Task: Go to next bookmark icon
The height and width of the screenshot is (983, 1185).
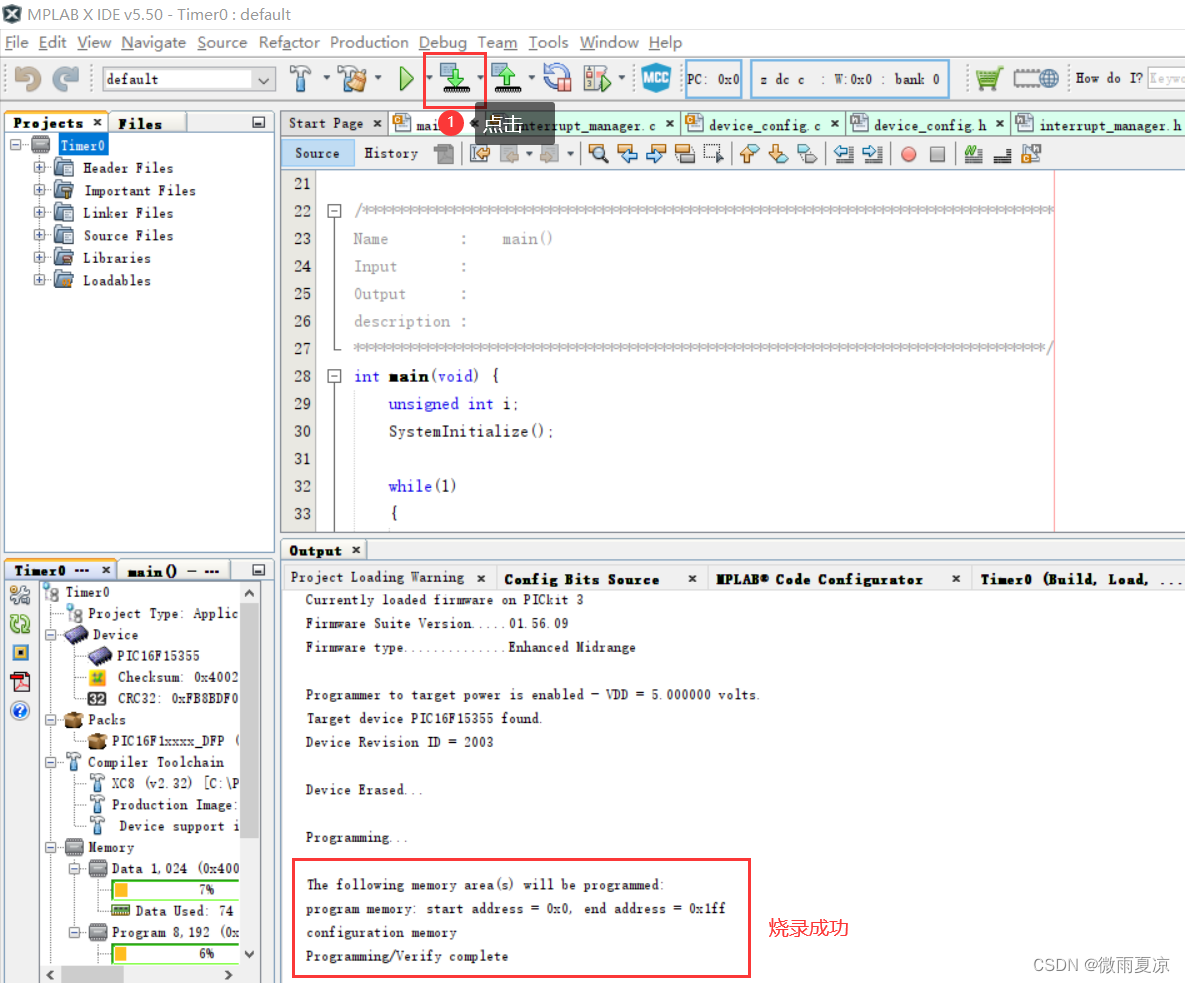Action: point(778,154)
